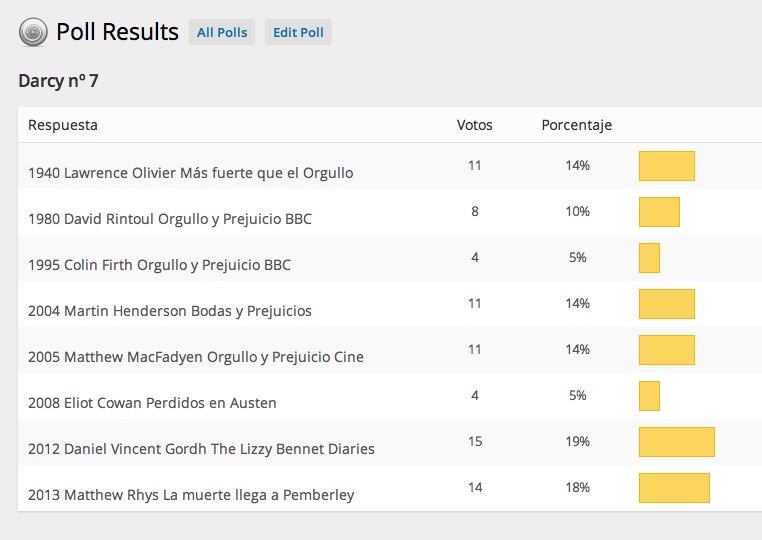Select the 2005 Matthew MacFadyen answer row
The width and height of the screenshot is (762, 540).
click(196, 356)
